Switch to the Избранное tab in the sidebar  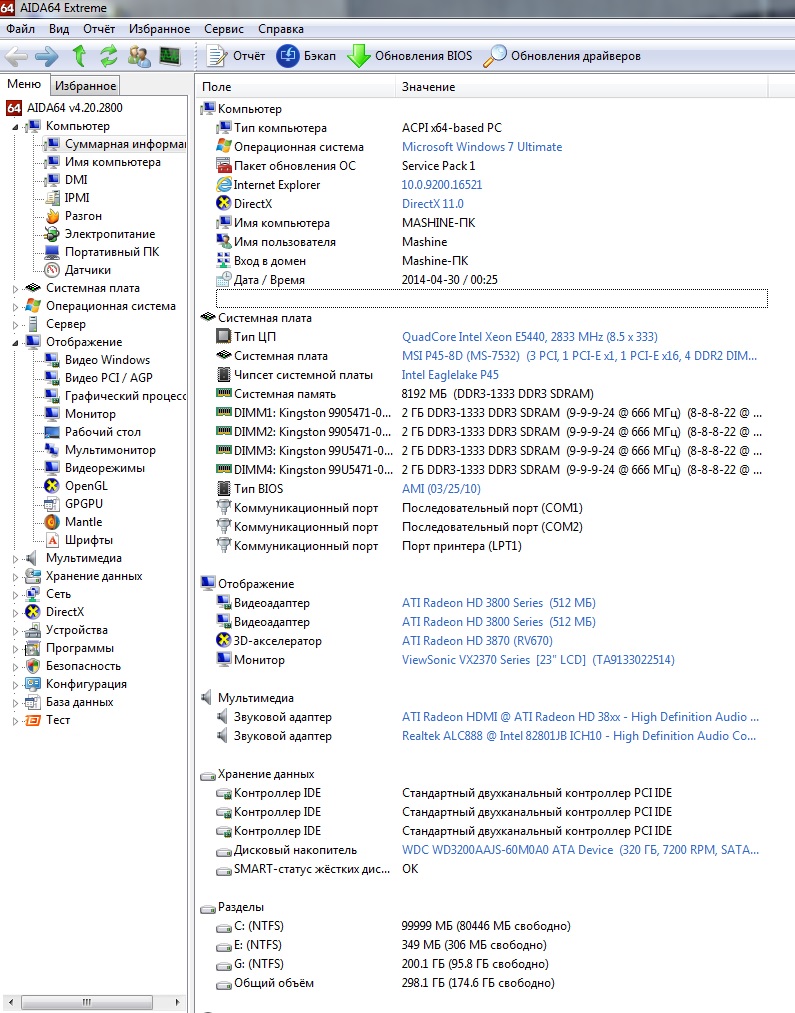[85, 86]
